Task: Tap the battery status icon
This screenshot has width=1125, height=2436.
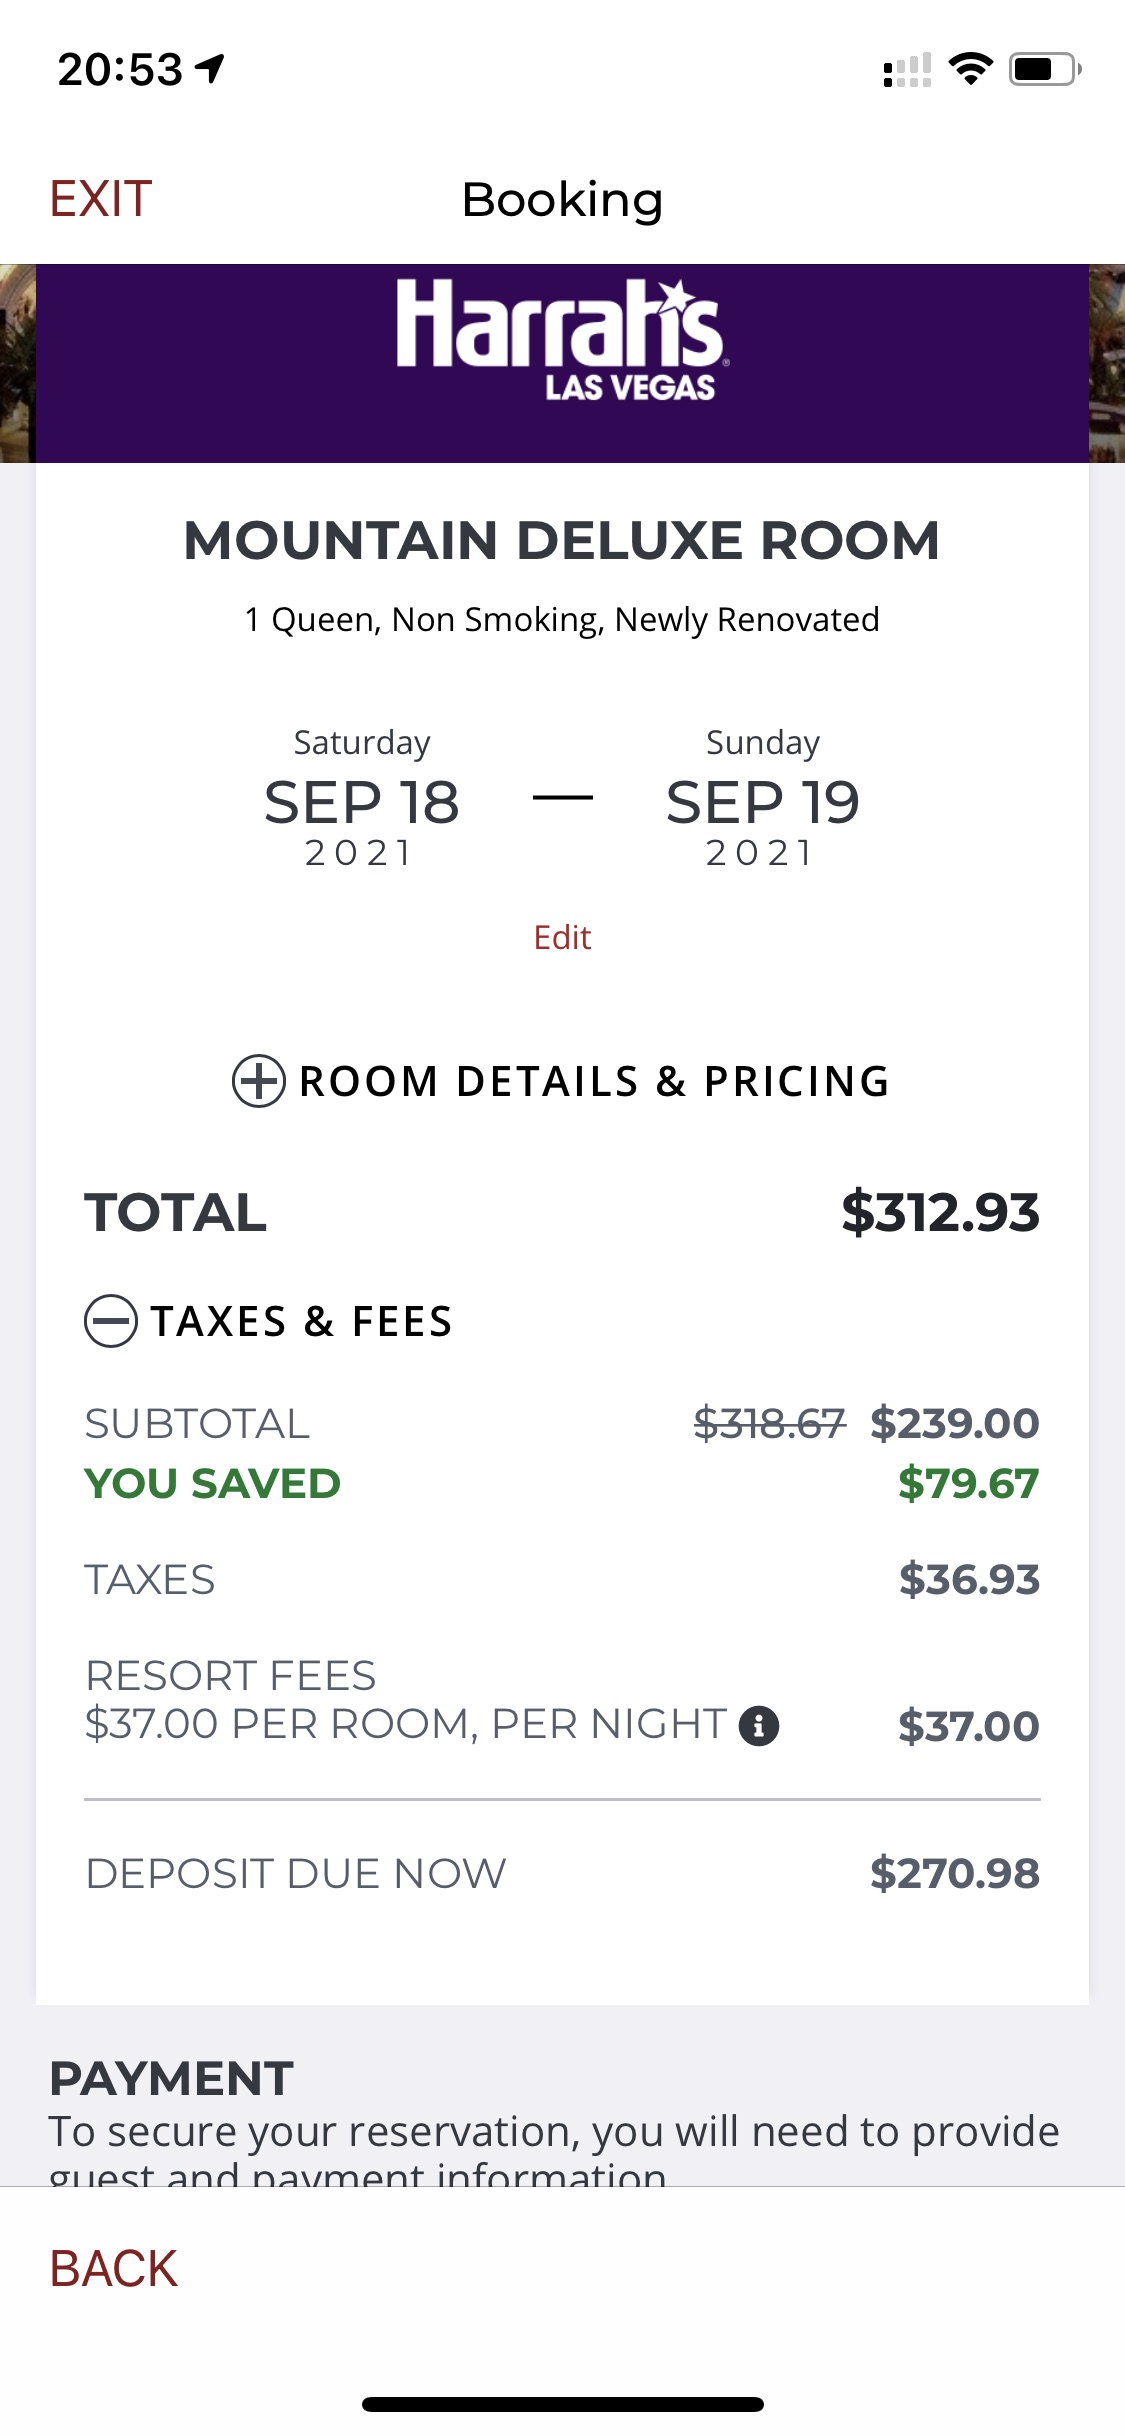Action: [1044, 69]
